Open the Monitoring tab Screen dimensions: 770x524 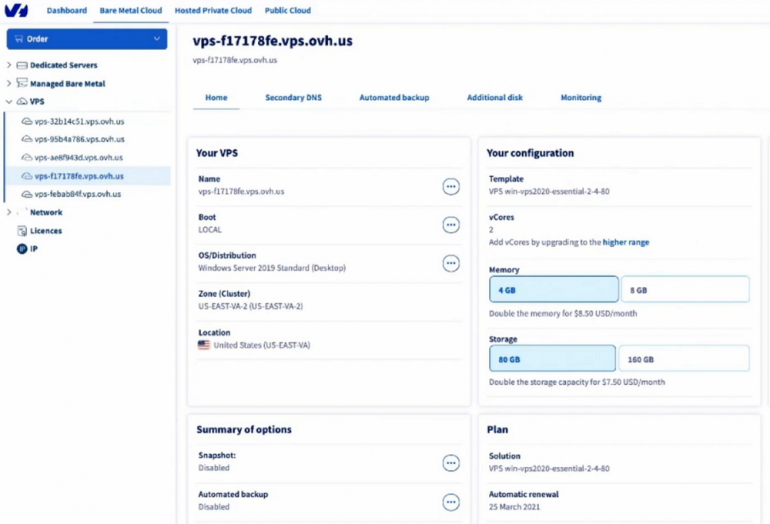point(580,98)
